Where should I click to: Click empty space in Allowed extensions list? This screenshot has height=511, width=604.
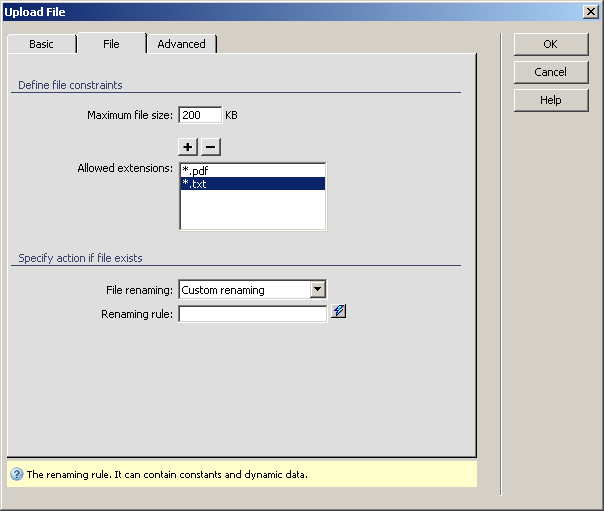[x=252, y=211]
